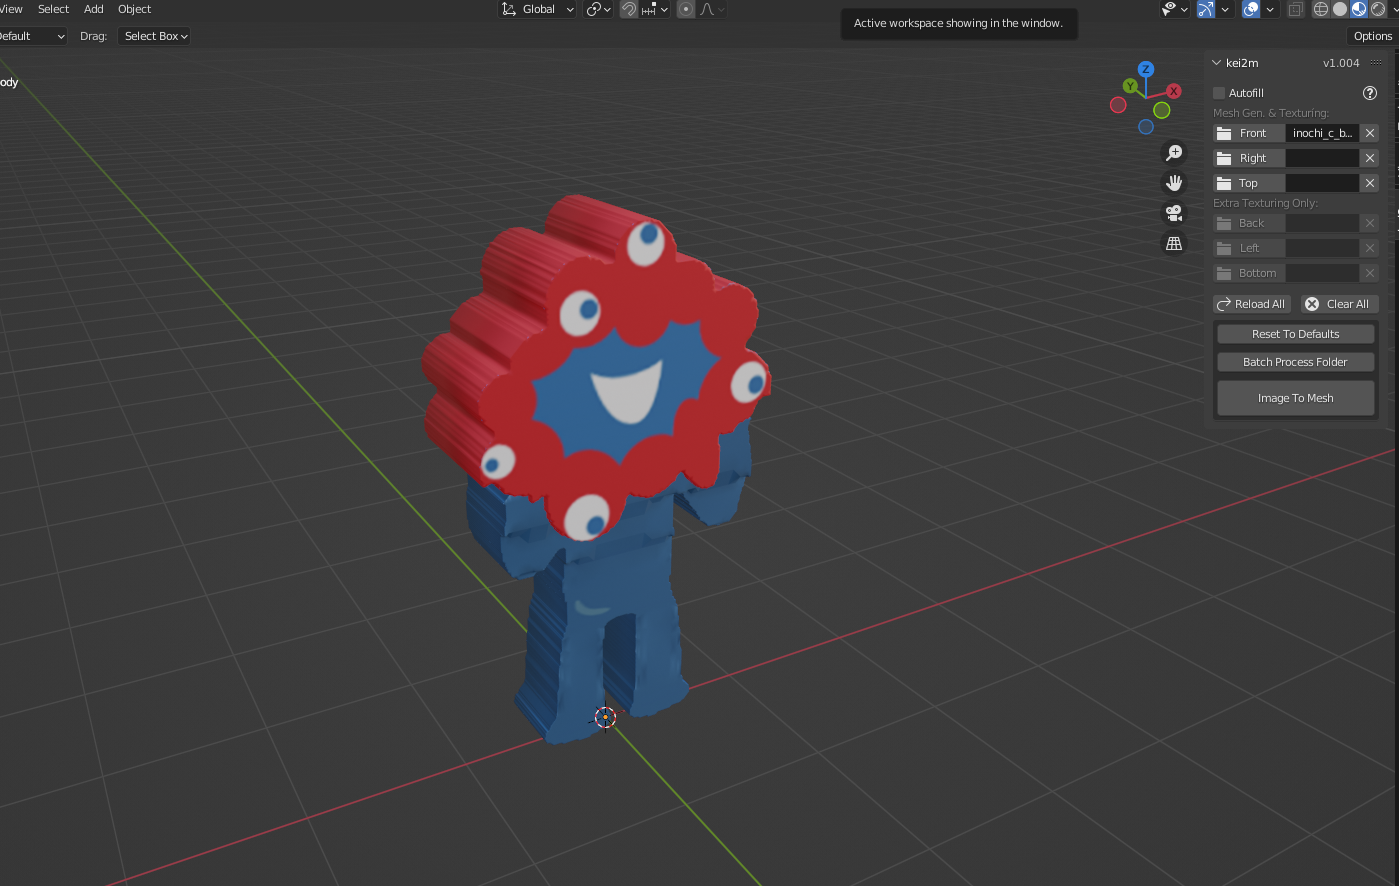Open the Object menu
The width and height of the screenshot is (1399, 886).
[x=135, y=9]
